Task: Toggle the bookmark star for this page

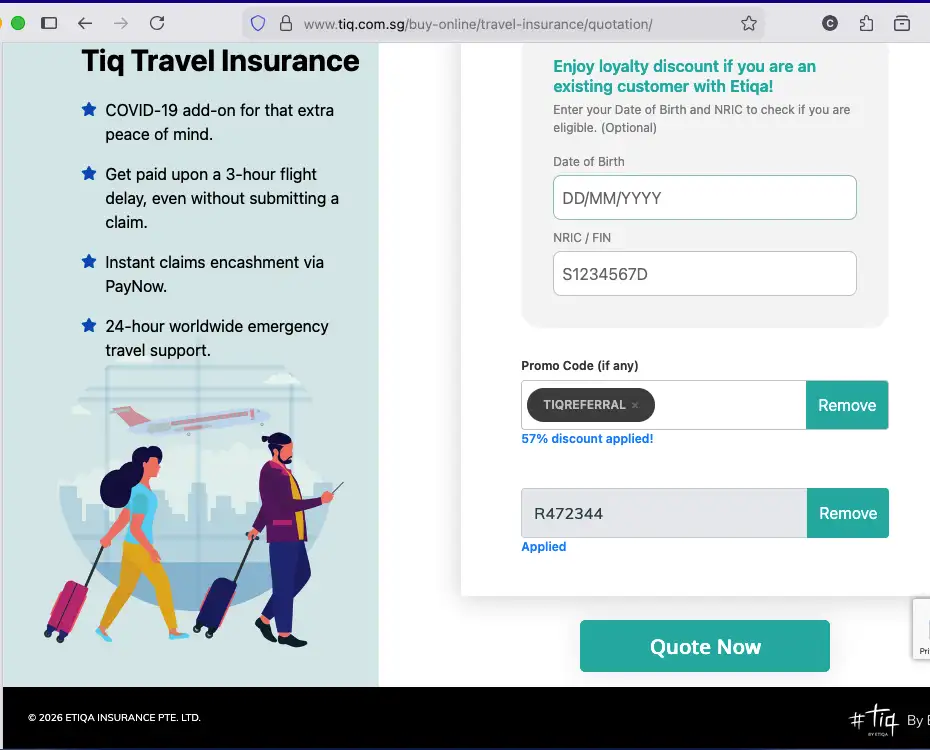Action: tap(747, 22)
